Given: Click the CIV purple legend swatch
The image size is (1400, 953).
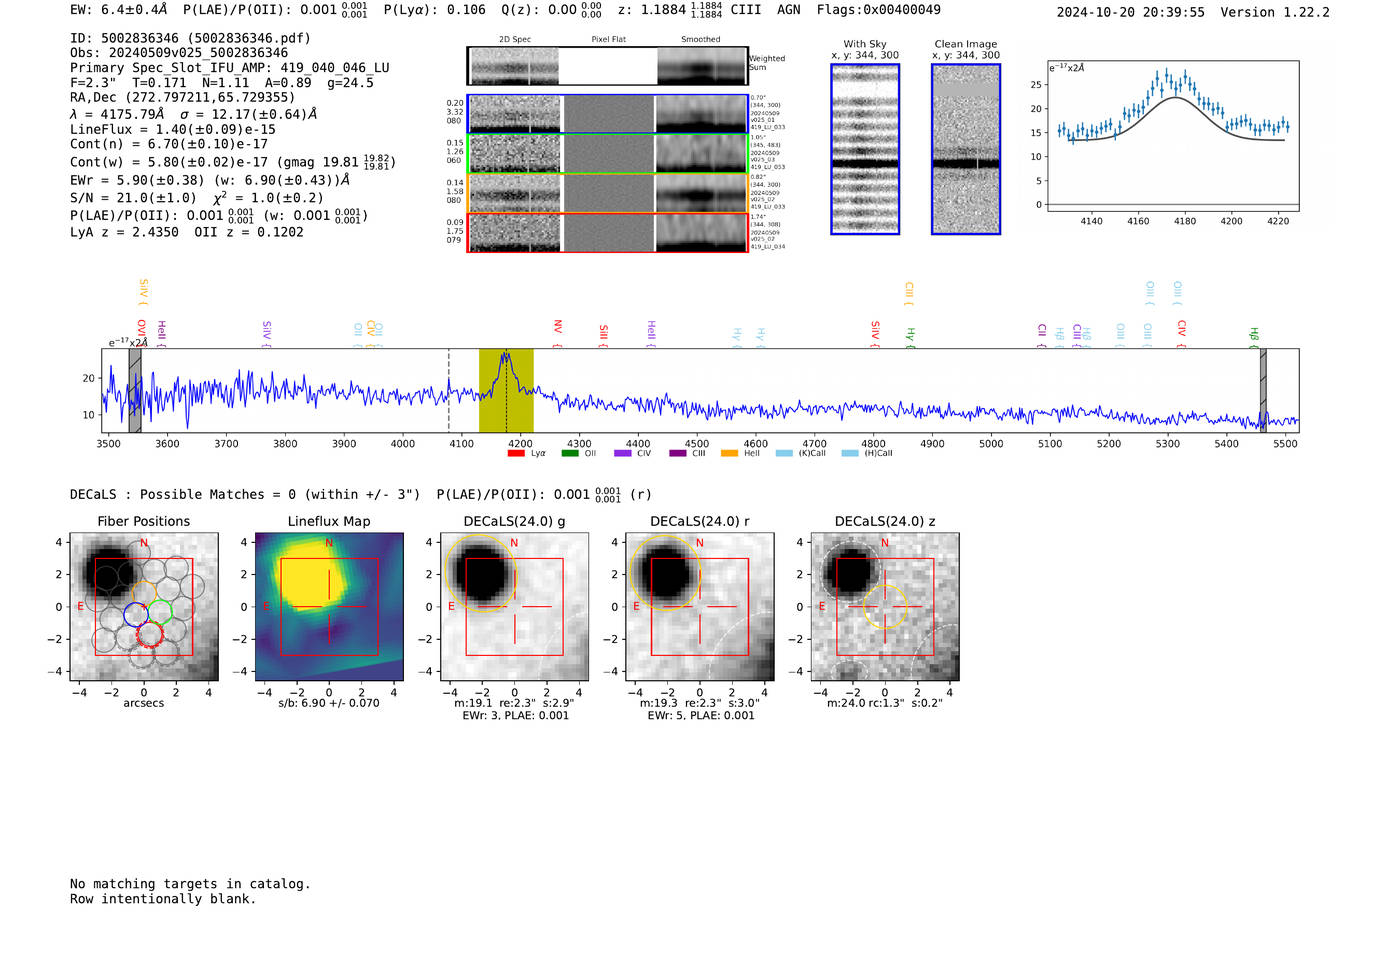Looking at the screenshot, I should (x=623, y=453).
